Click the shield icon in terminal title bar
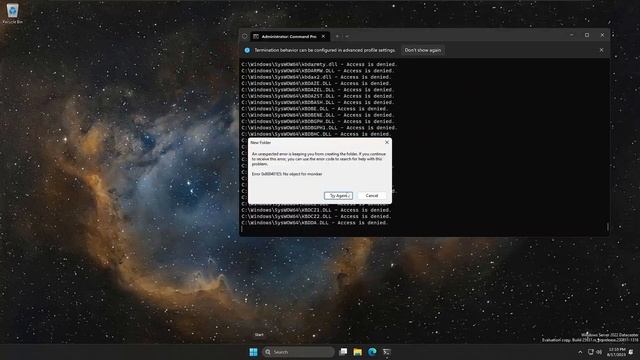640x360 pixels. [244, 36]
